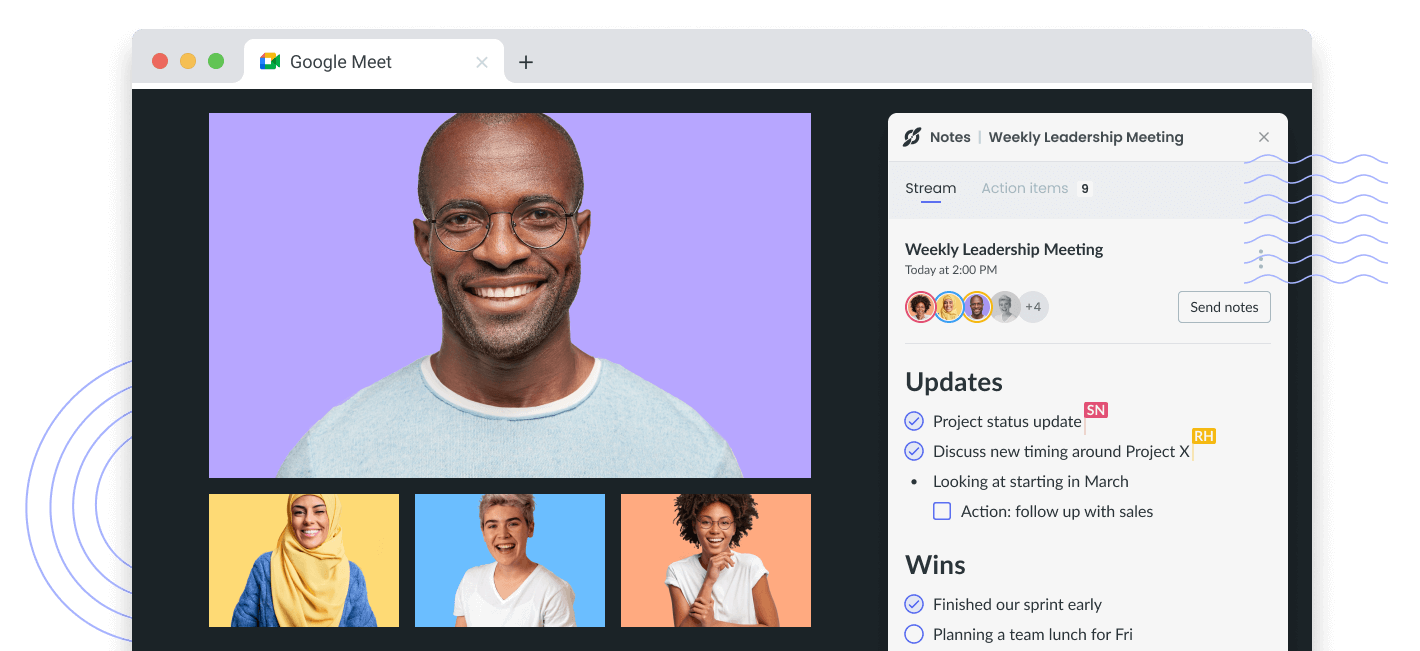Image resolution: width=1420 pixels, height=651 pixels.
Task: Select the Google Meet browser tab
Action: 374,62
